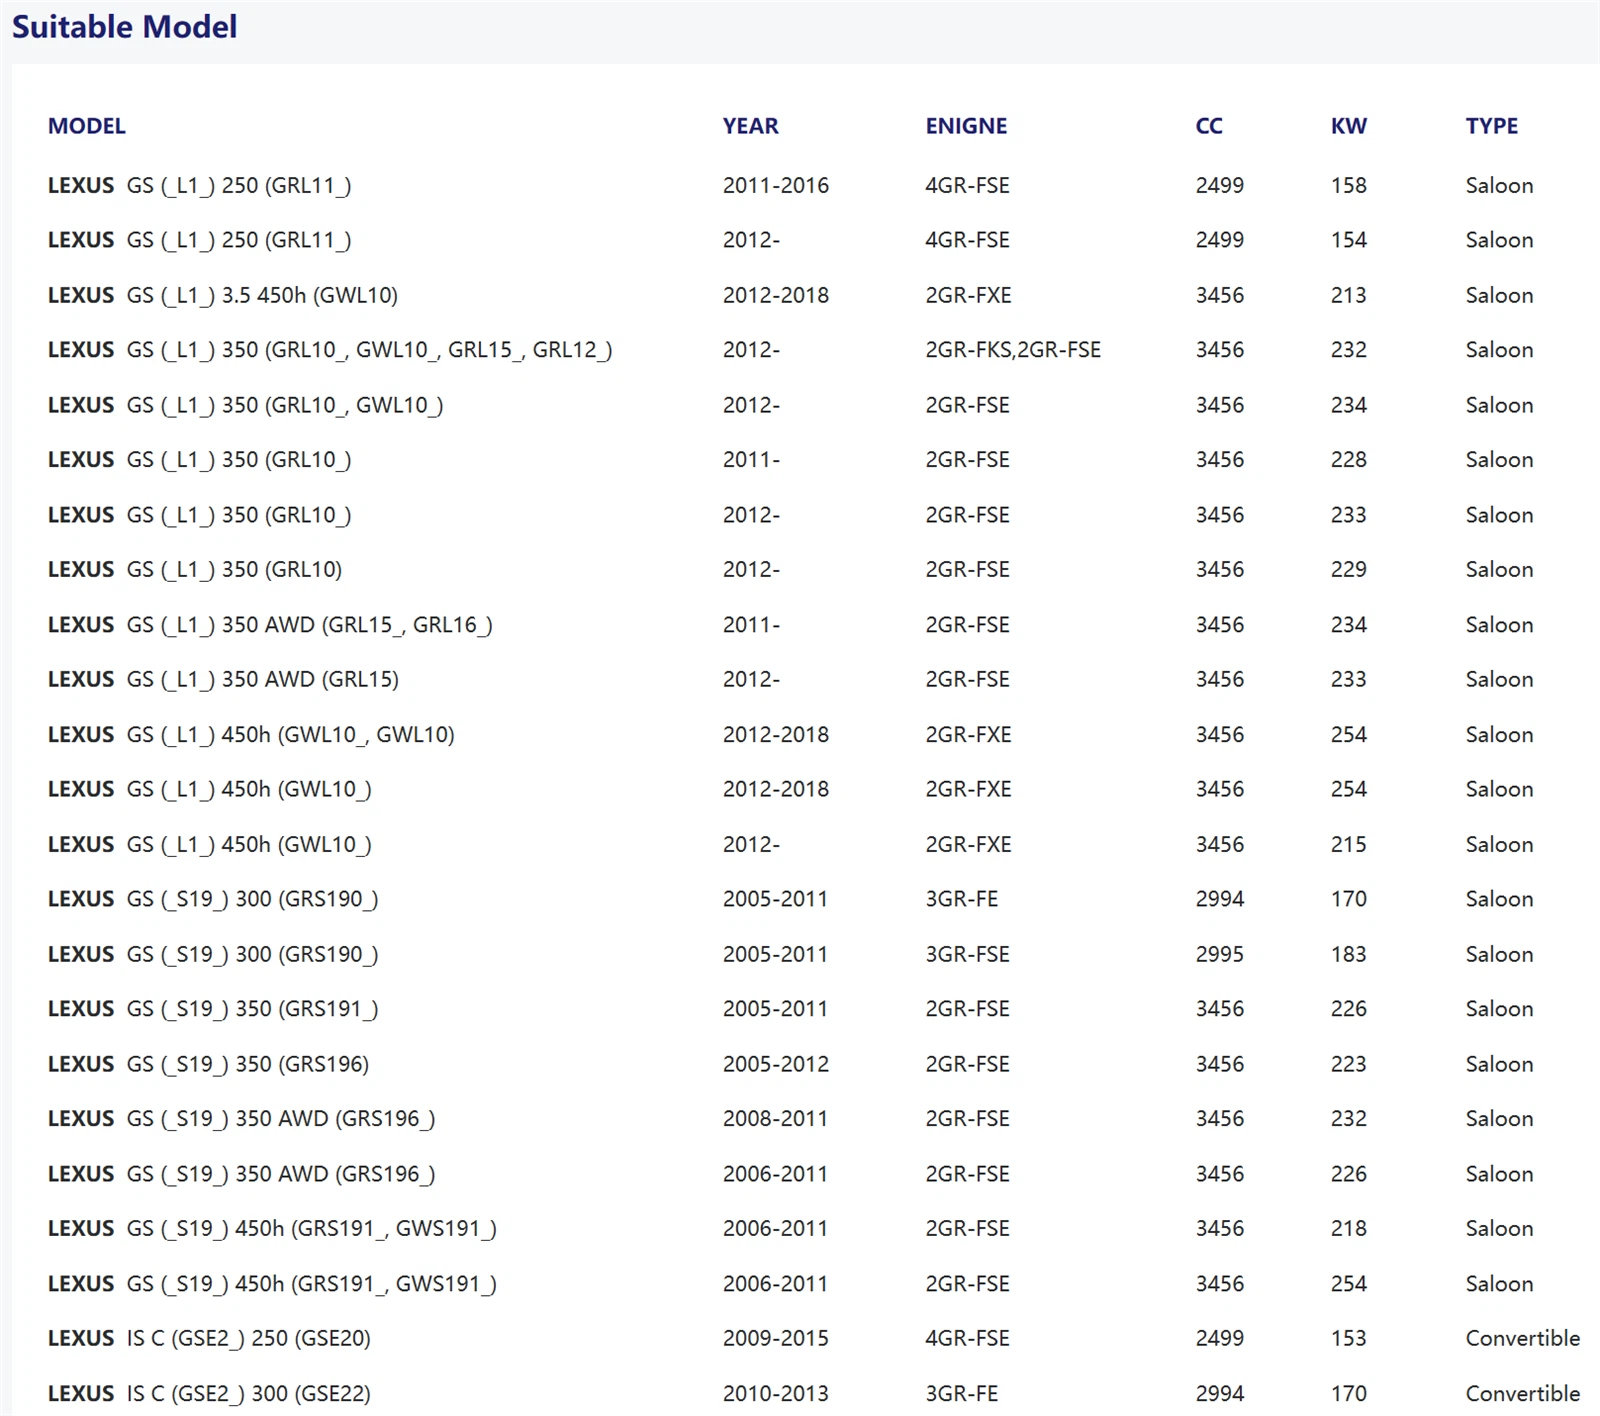Click the engine cell '3GR-FSE'
This screenshot has width=1600, height=1416.
967,954
